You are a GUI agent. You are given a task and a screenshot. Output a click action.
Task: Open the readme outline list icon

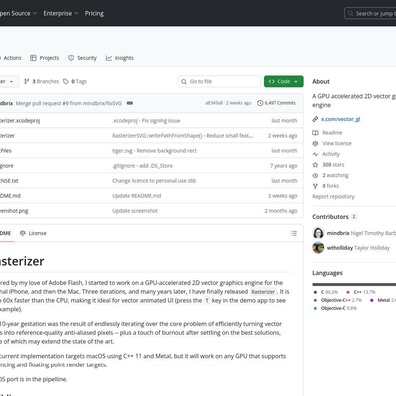(294, 233)
